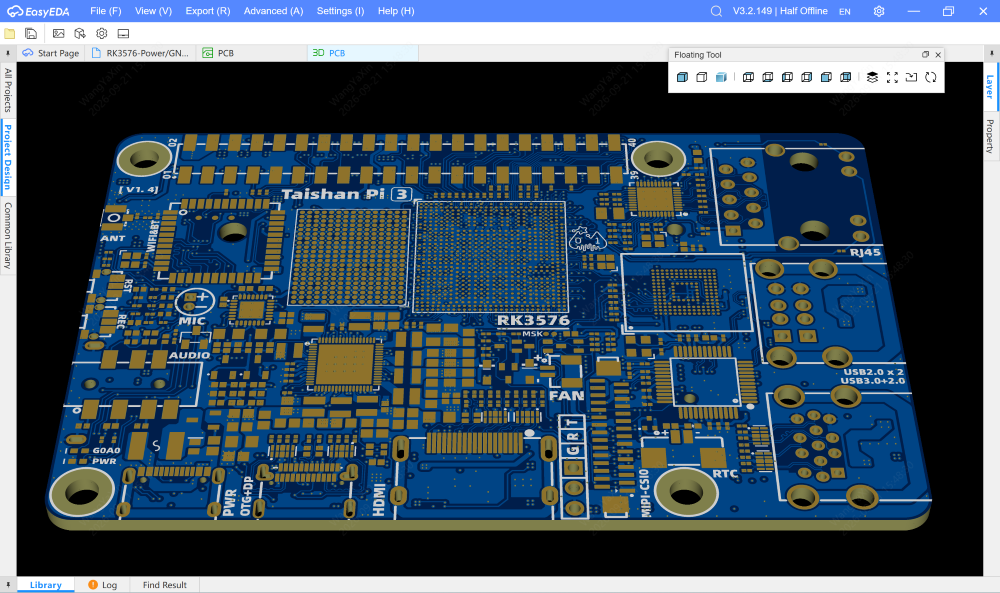Click the EasyEDA logo
The height and width of the screenshot is (593, 1000).
pyautogui.click(x=38, y=11)
